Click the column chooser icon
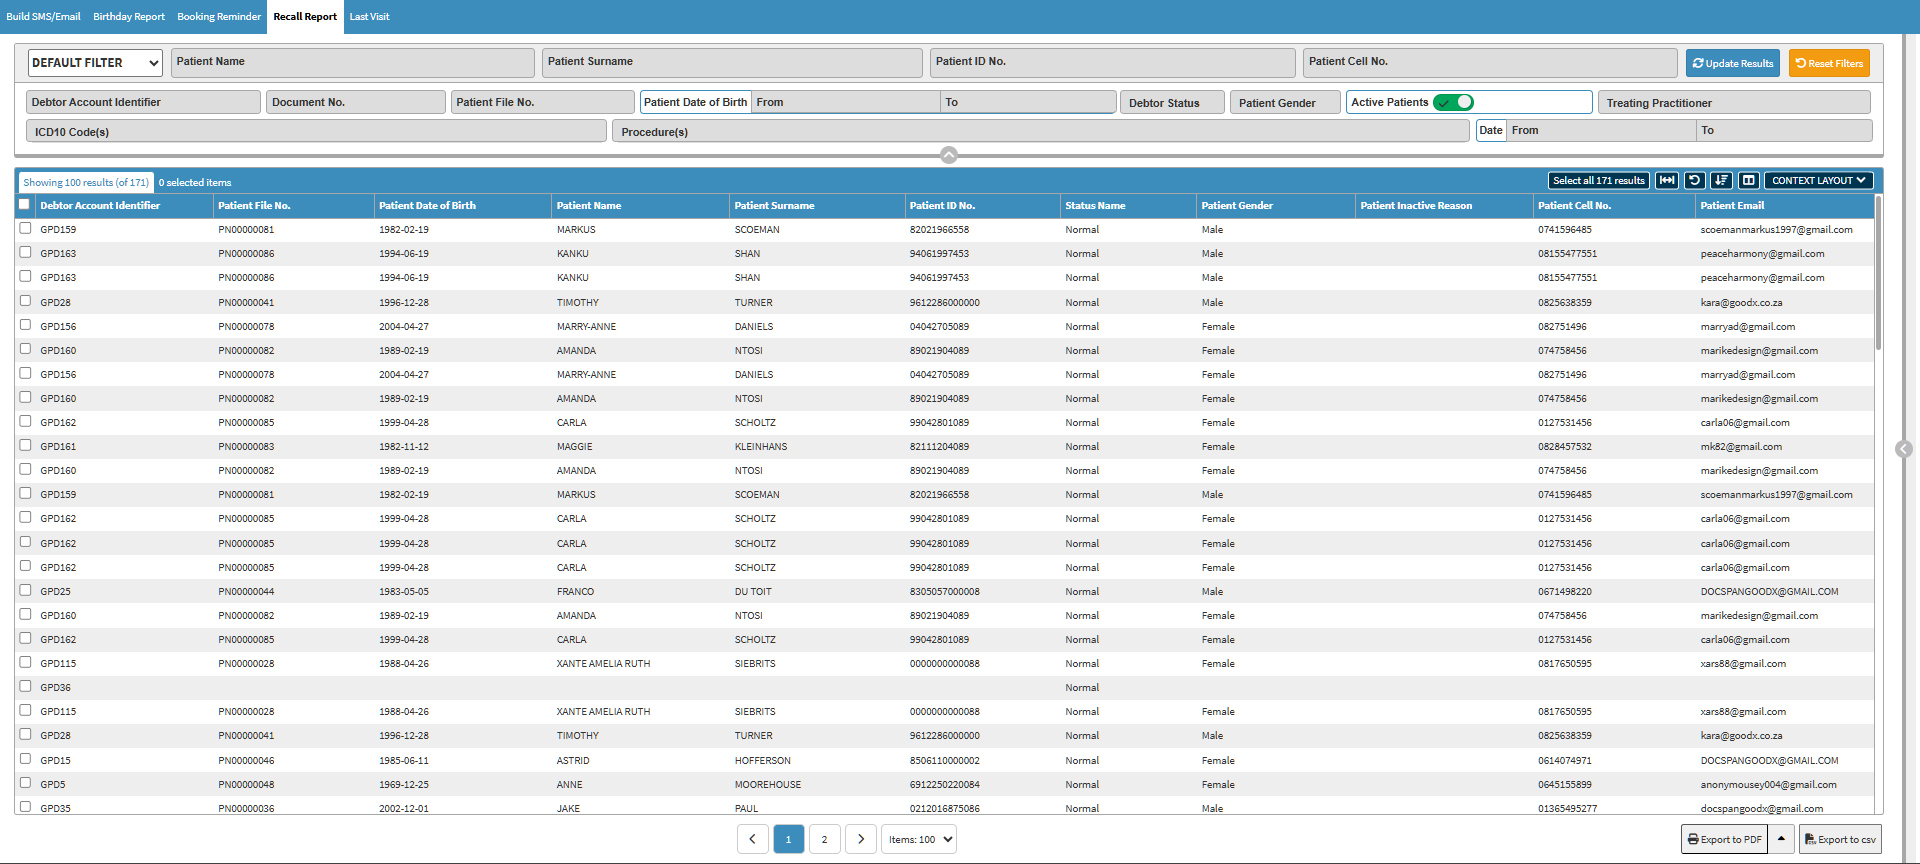The height and width of the screenshot is (864, 1920). point(1748,181)
